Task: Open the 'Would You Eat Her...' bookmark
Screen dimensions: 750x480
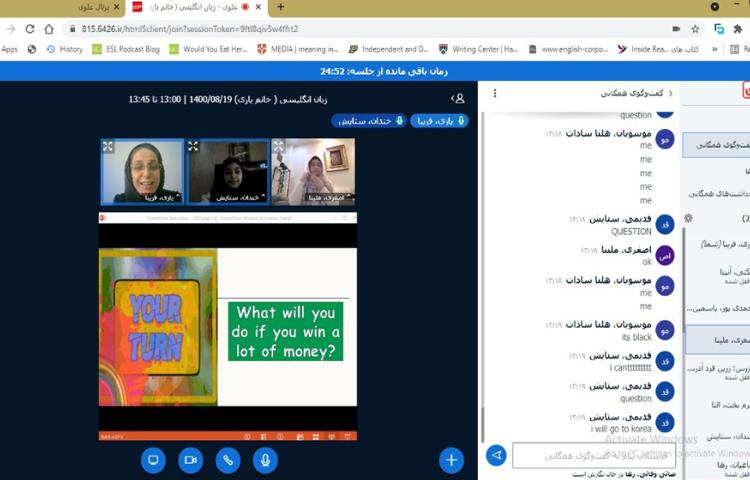Action: coord(208,49)
